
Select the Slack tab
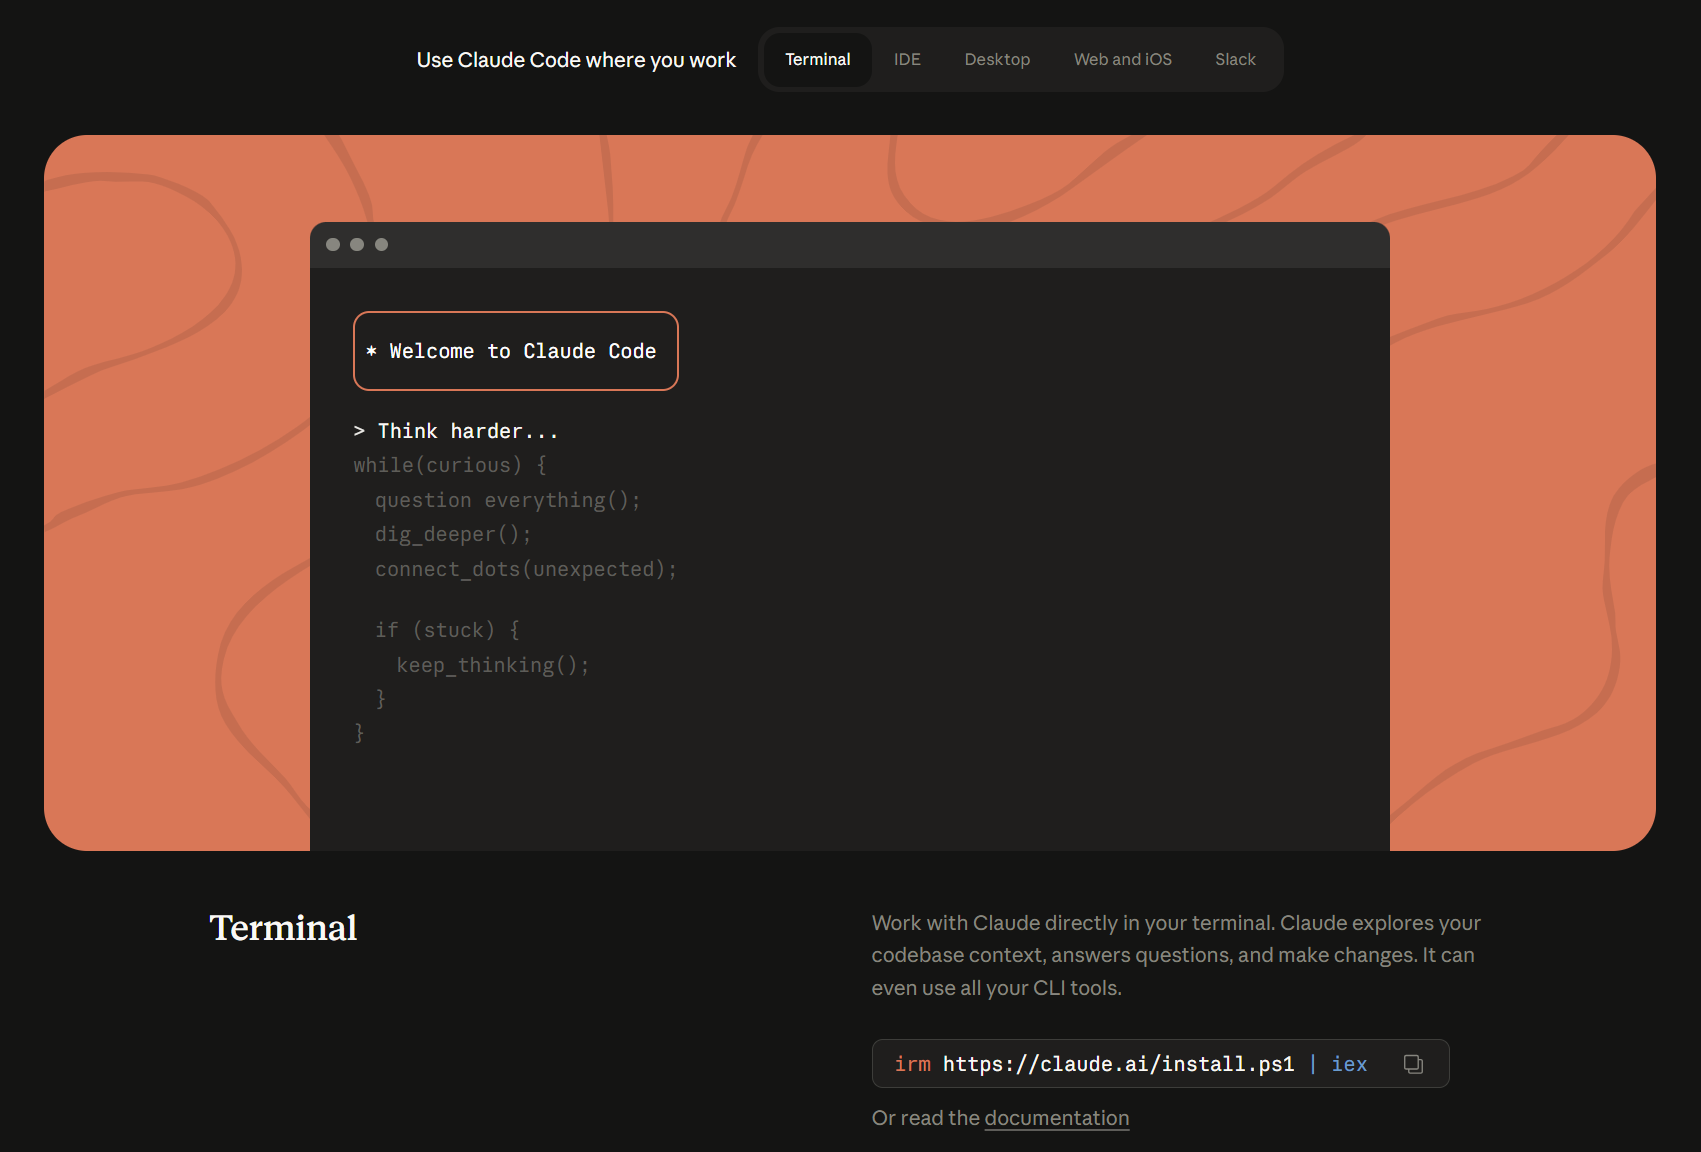(x=1234, y=60)
